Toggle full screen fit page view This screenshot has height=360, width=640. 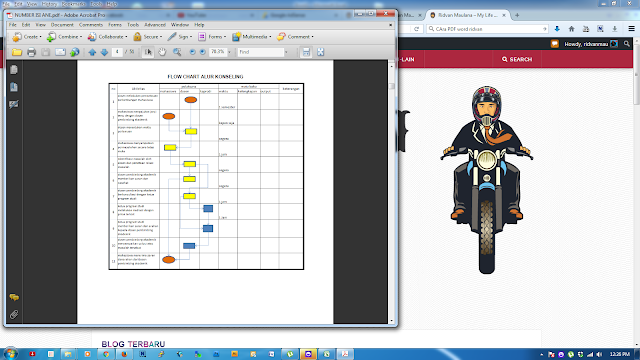click(x=320, y=52)
